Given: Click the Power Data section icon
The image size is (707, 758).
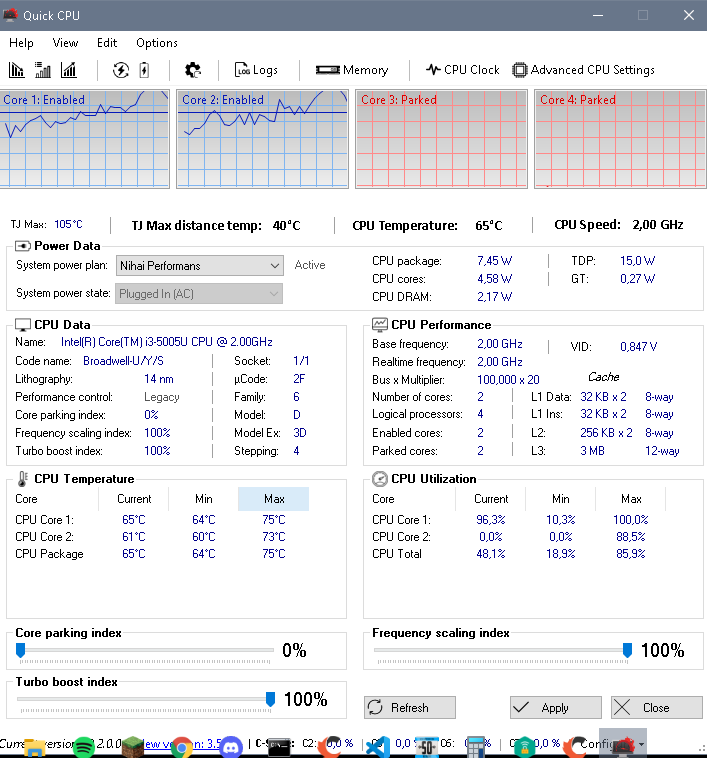Looking at the screenshot, I should (x=23, y=246).
